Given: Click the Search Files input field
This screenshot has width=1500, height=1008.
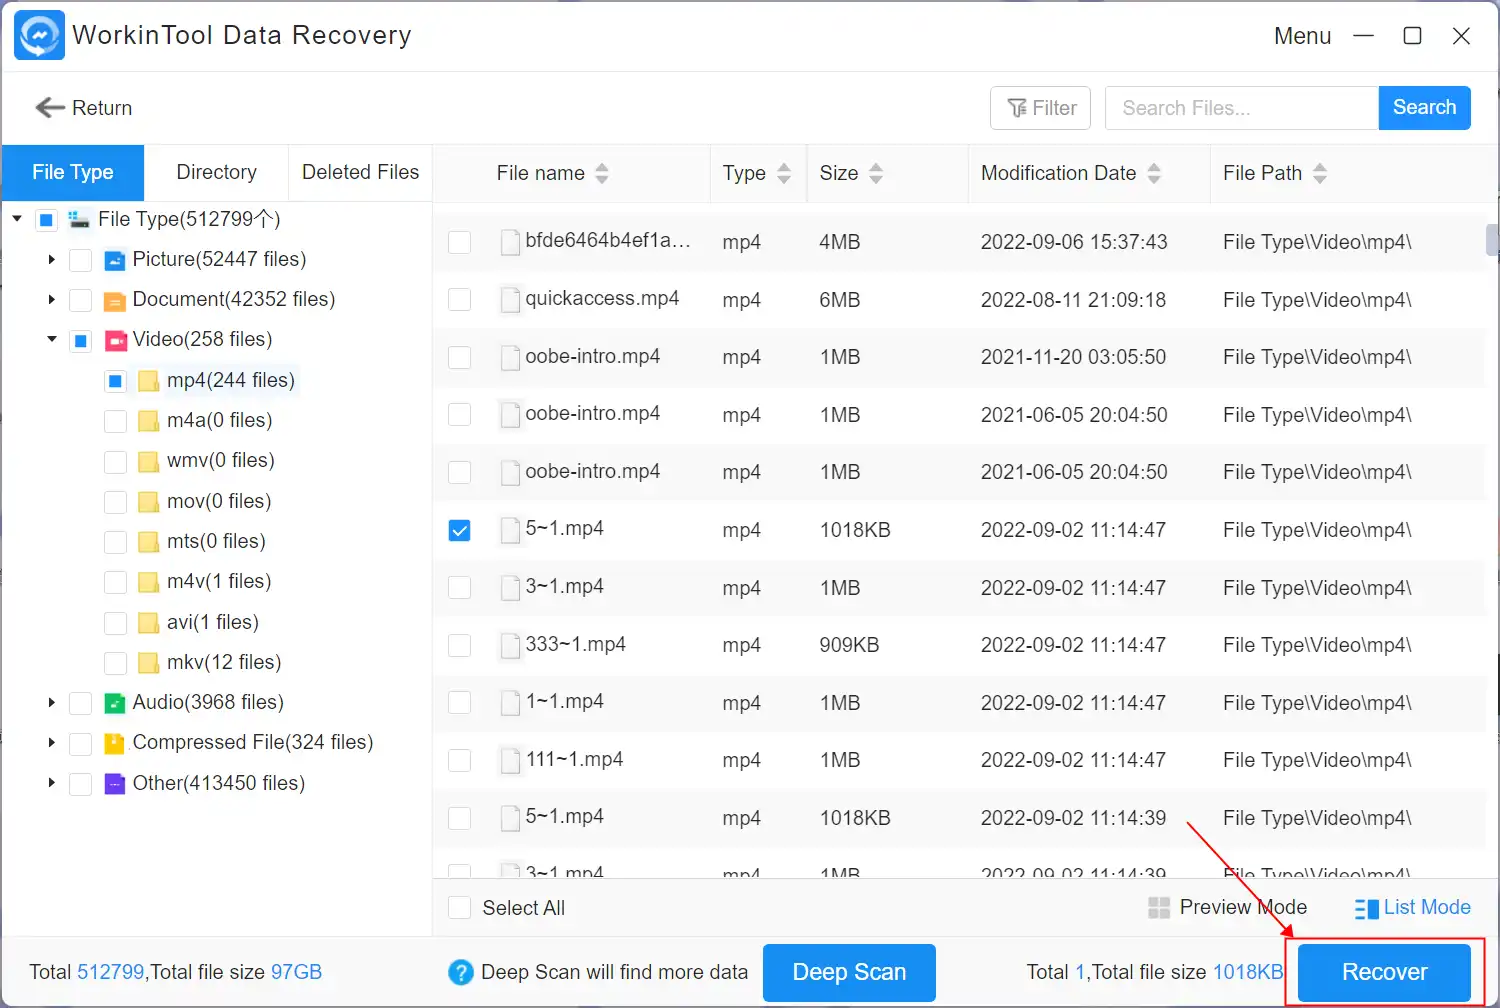Looking at the screenshot, I should pyautogui.click(x=1241, y=108).
